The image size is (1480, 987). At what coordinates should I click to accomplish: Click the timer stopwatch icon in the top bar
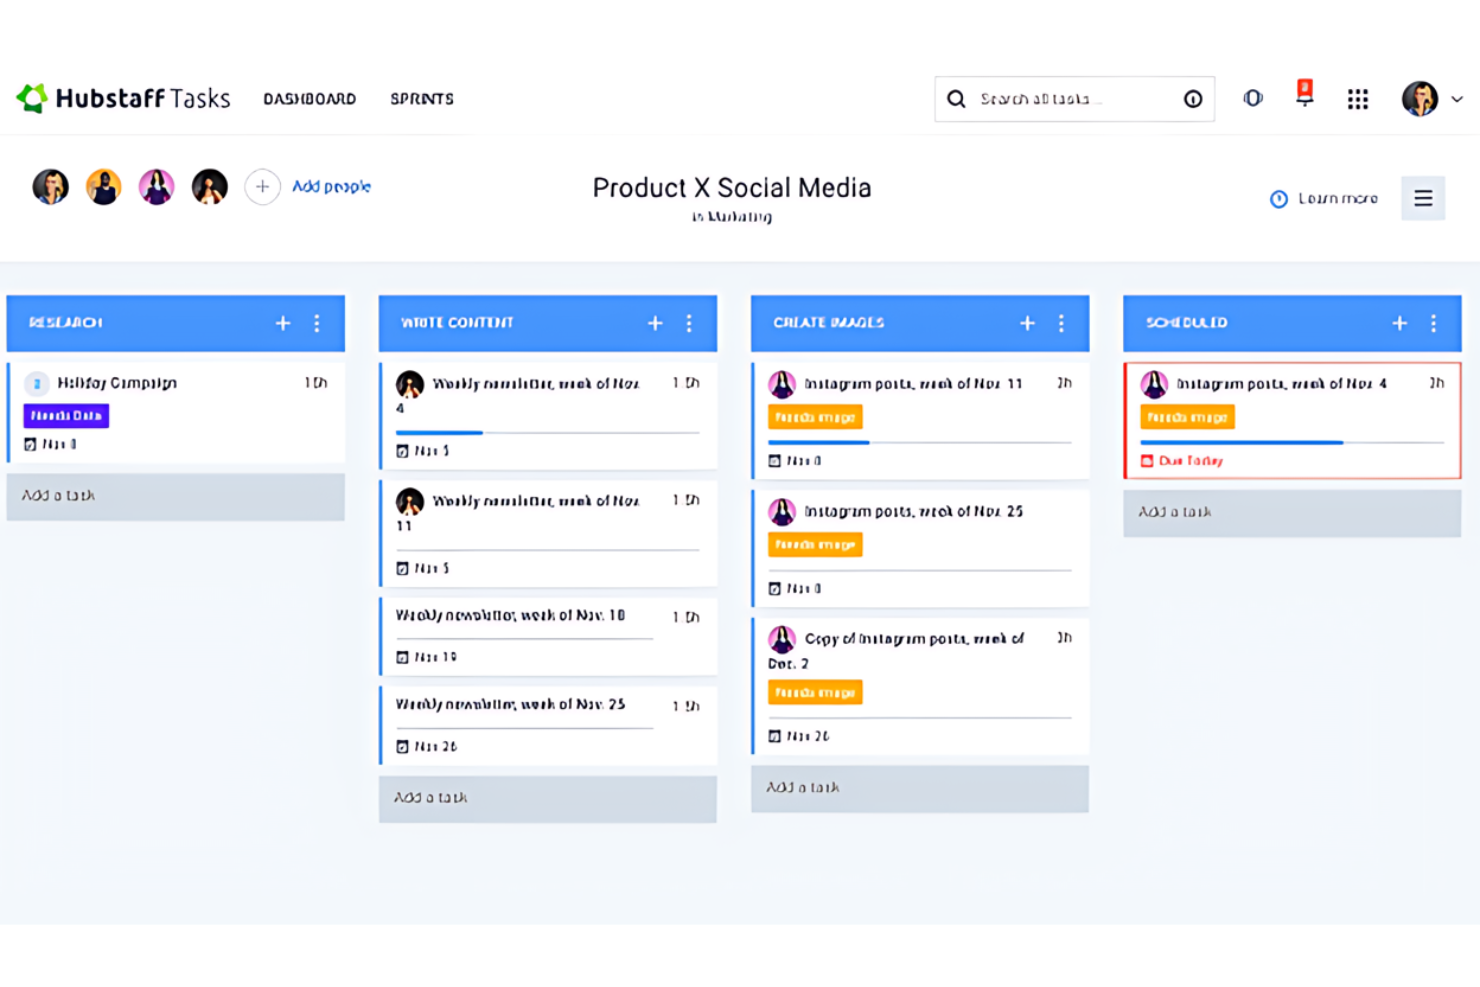[1253, 98]
